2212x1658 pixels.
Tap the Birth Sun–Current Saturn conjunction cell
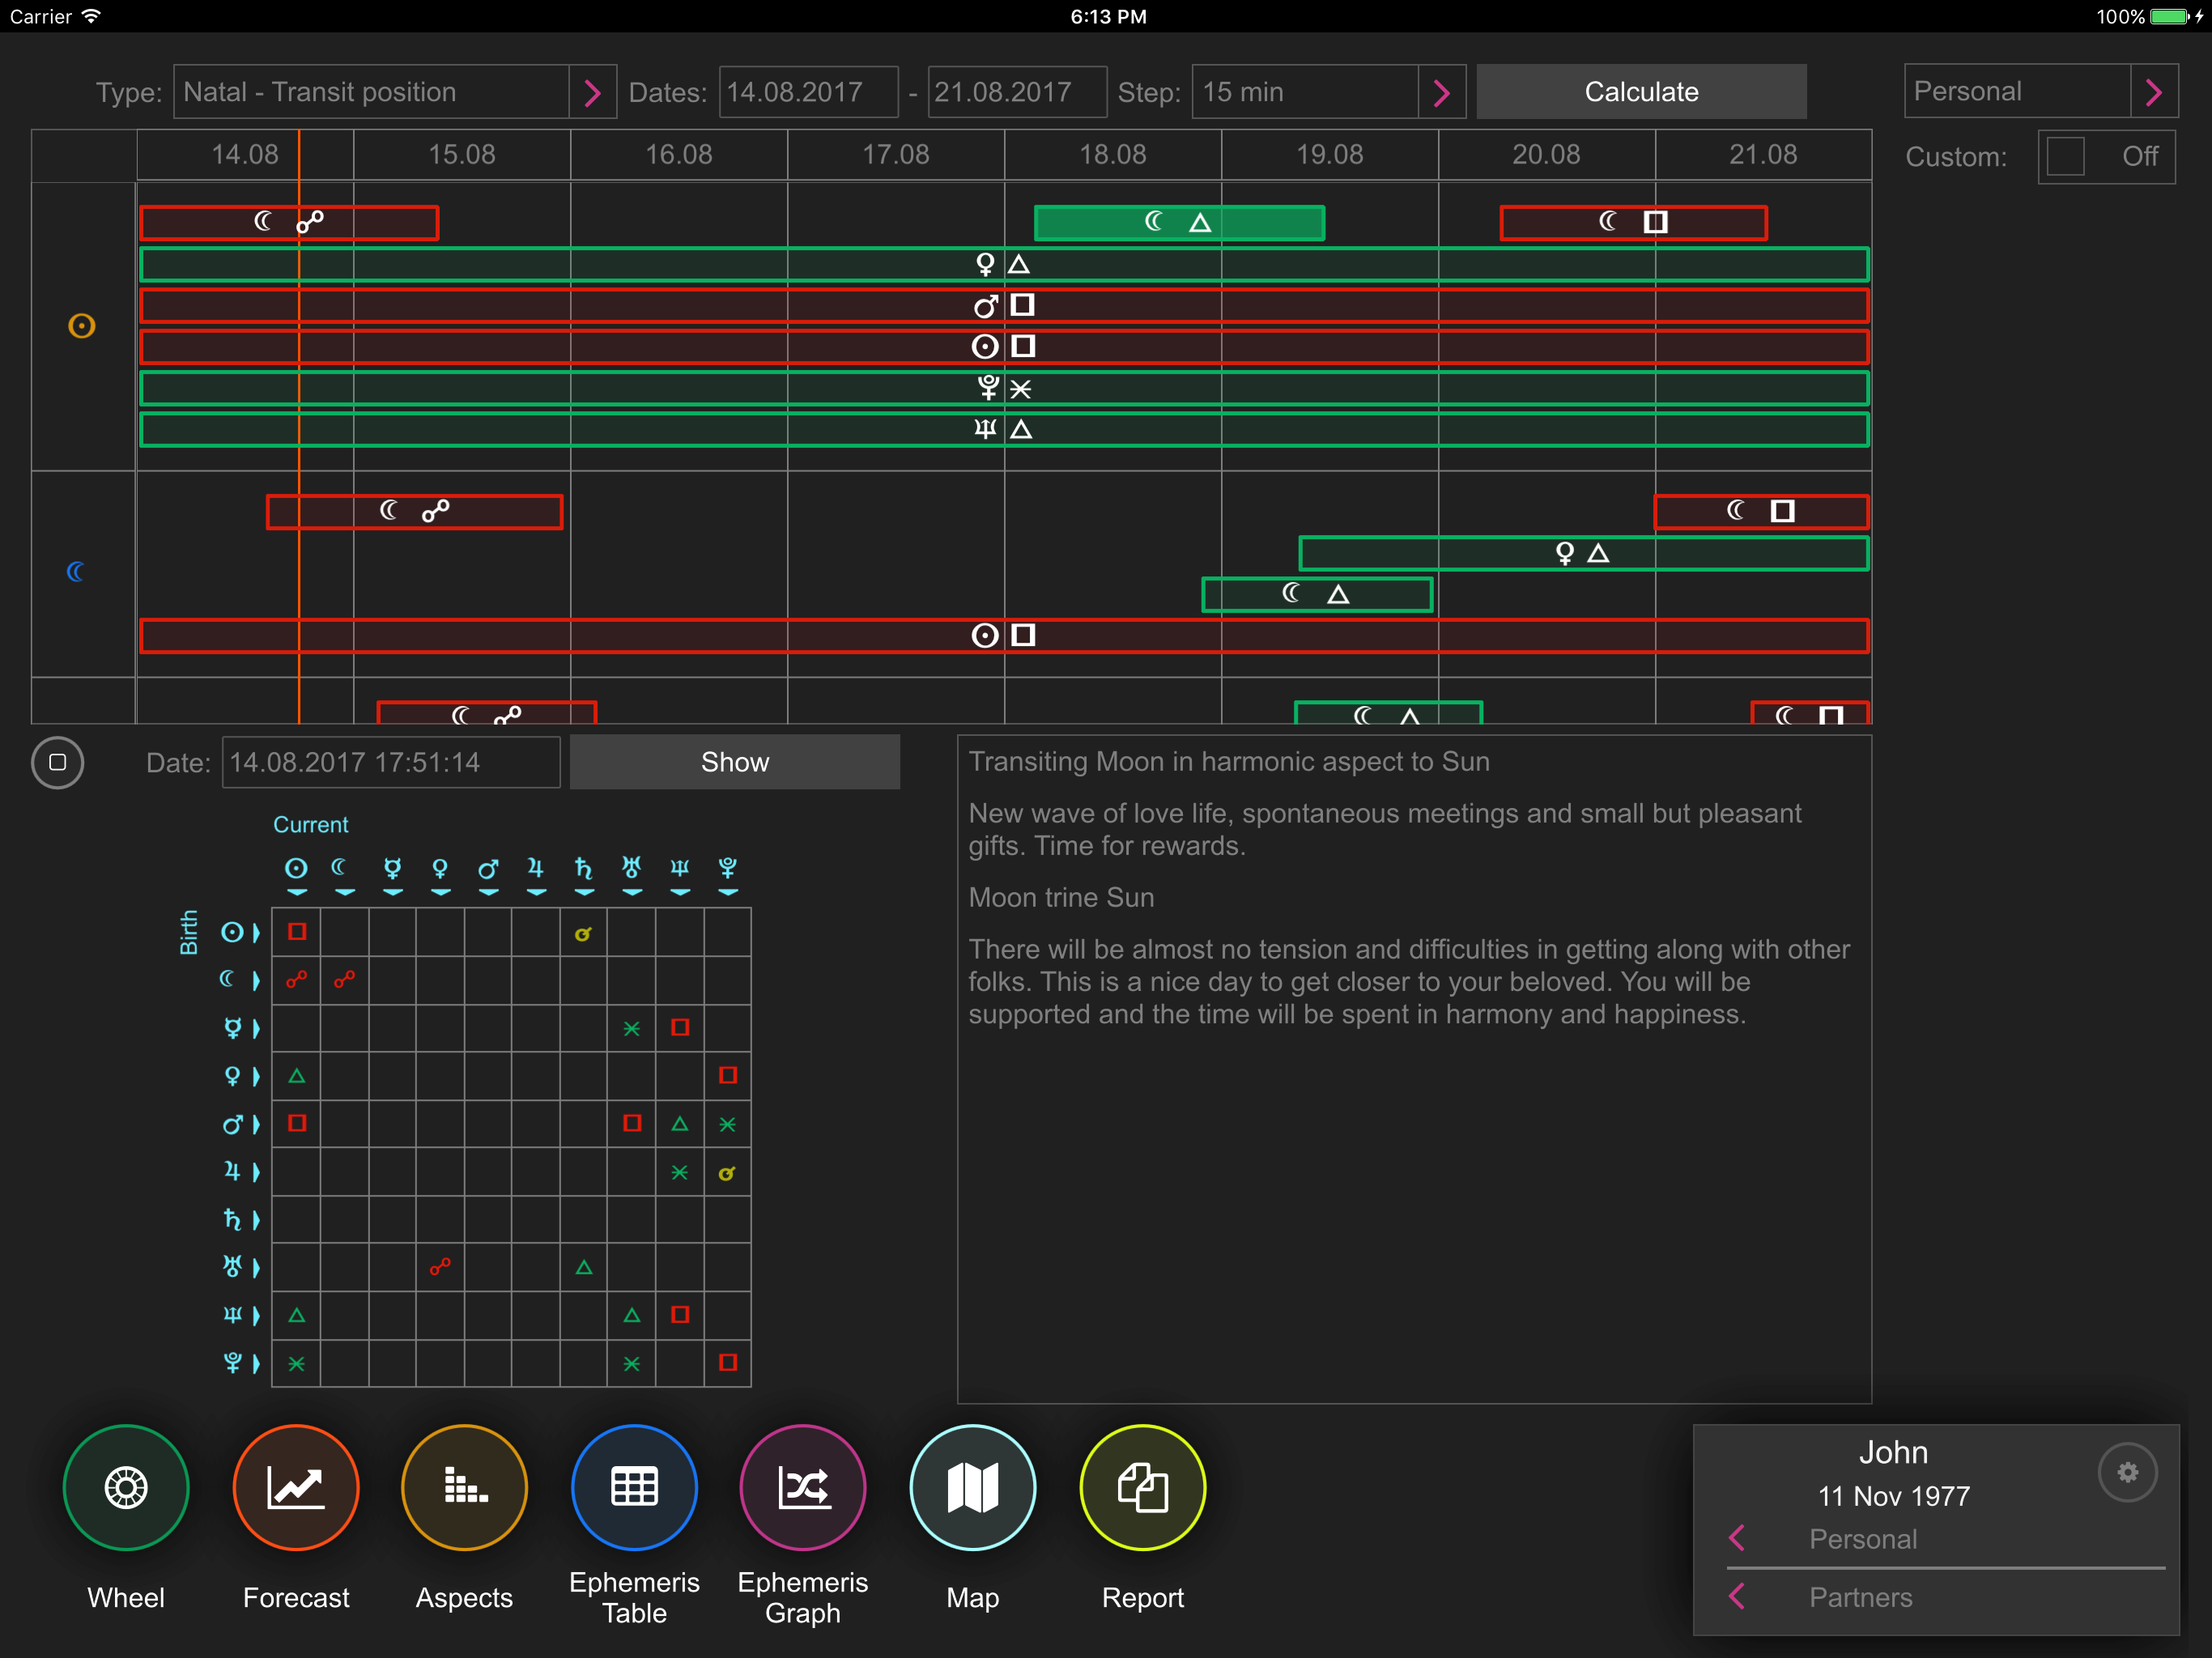coord(584,932)
